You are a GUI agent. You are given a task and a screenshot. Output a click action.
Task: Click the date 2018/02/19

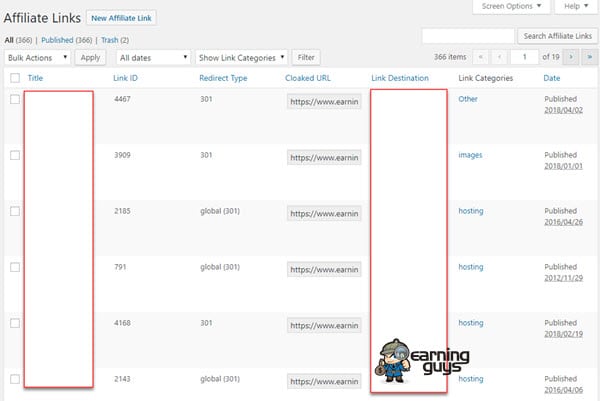pyautogui.click(x=563, y=334)
